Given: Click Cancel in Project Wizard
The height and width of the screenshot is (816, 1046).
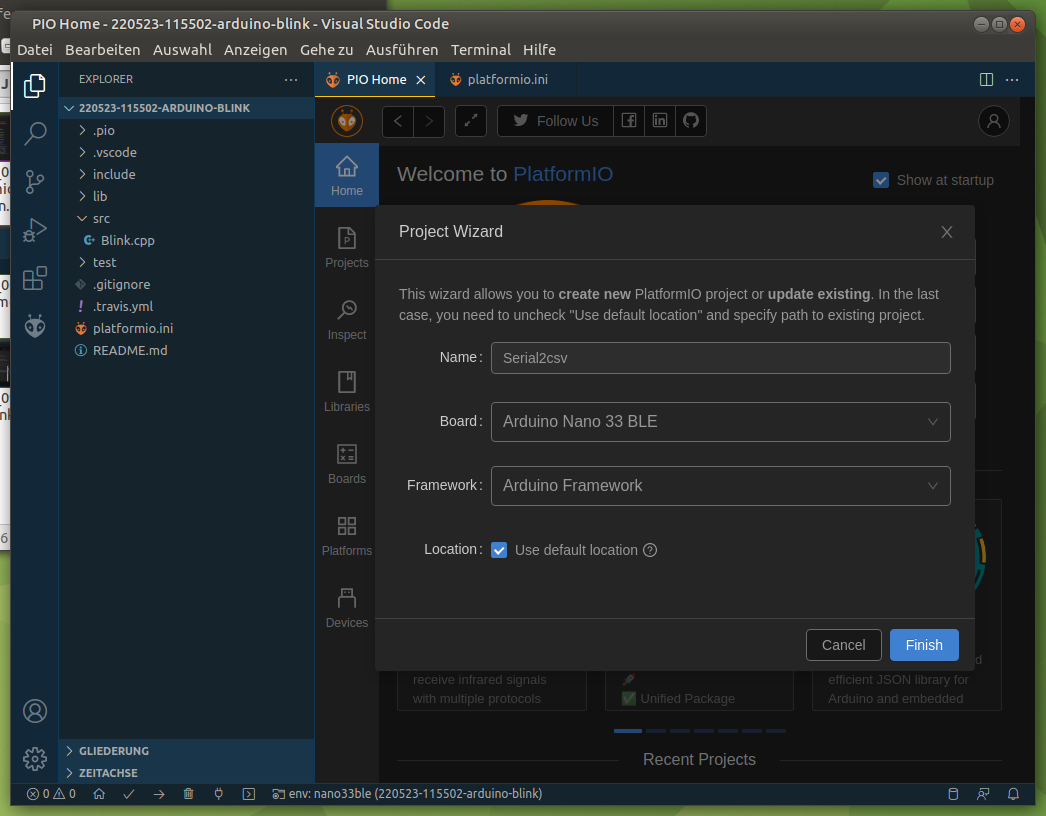Looking at the screenshot, I should (x=843, y=645).
